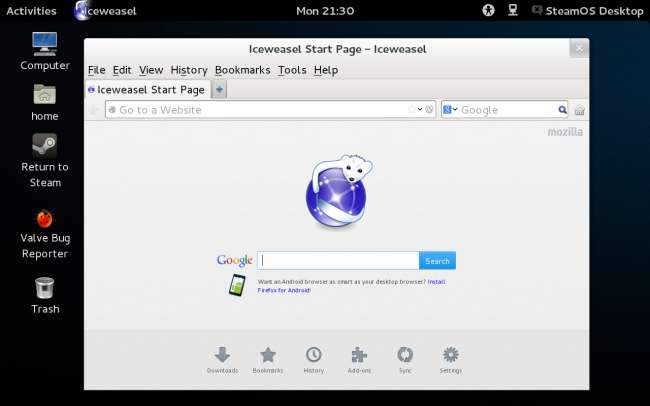
Task: Open a new tab with the plus button
Action: (219, 89)
